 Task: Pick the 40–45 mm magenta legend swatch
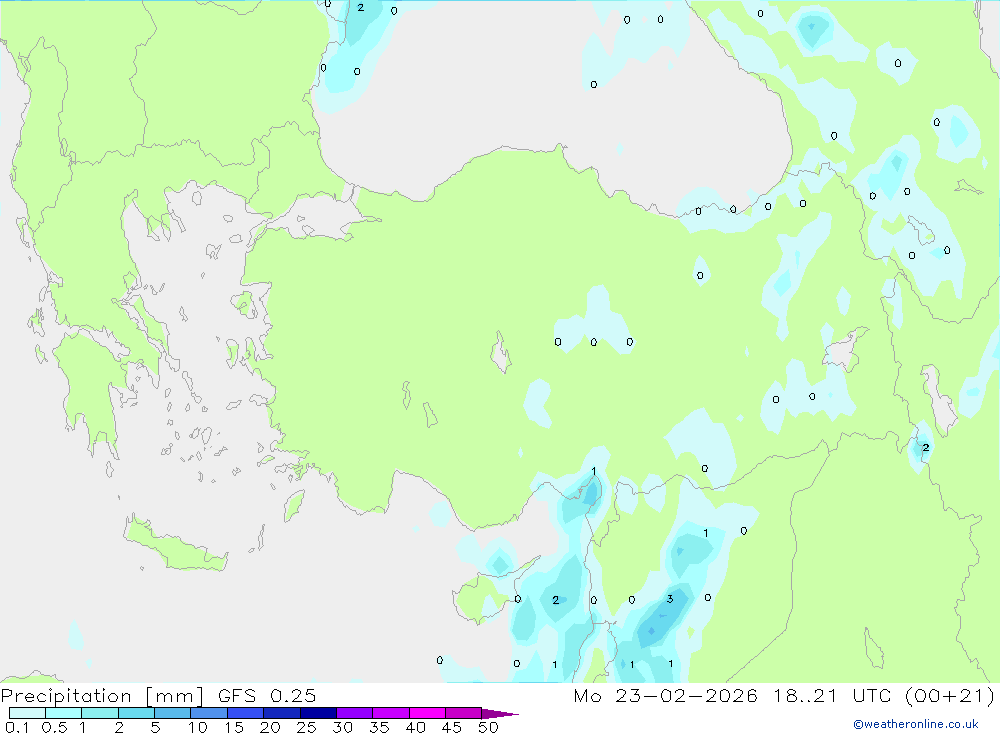pyautogui.click(x=427, y=713)
